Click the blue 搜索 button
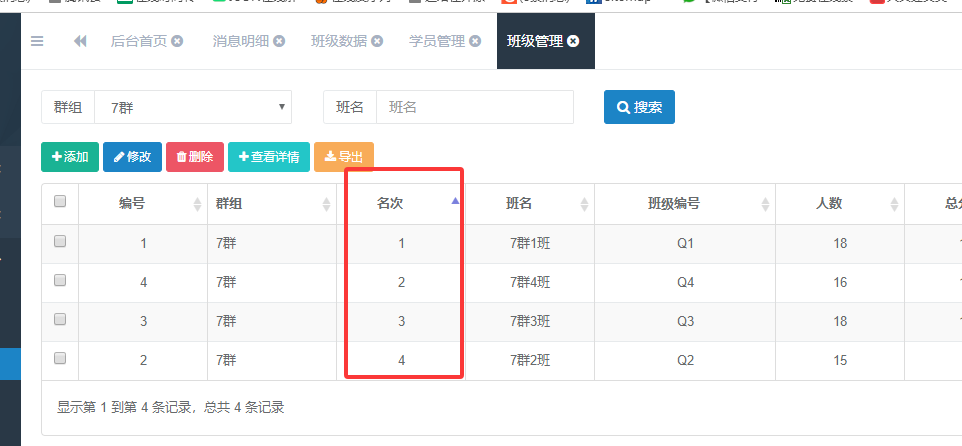The width and height of the screenshot is (962, 446). pos(639,107)
